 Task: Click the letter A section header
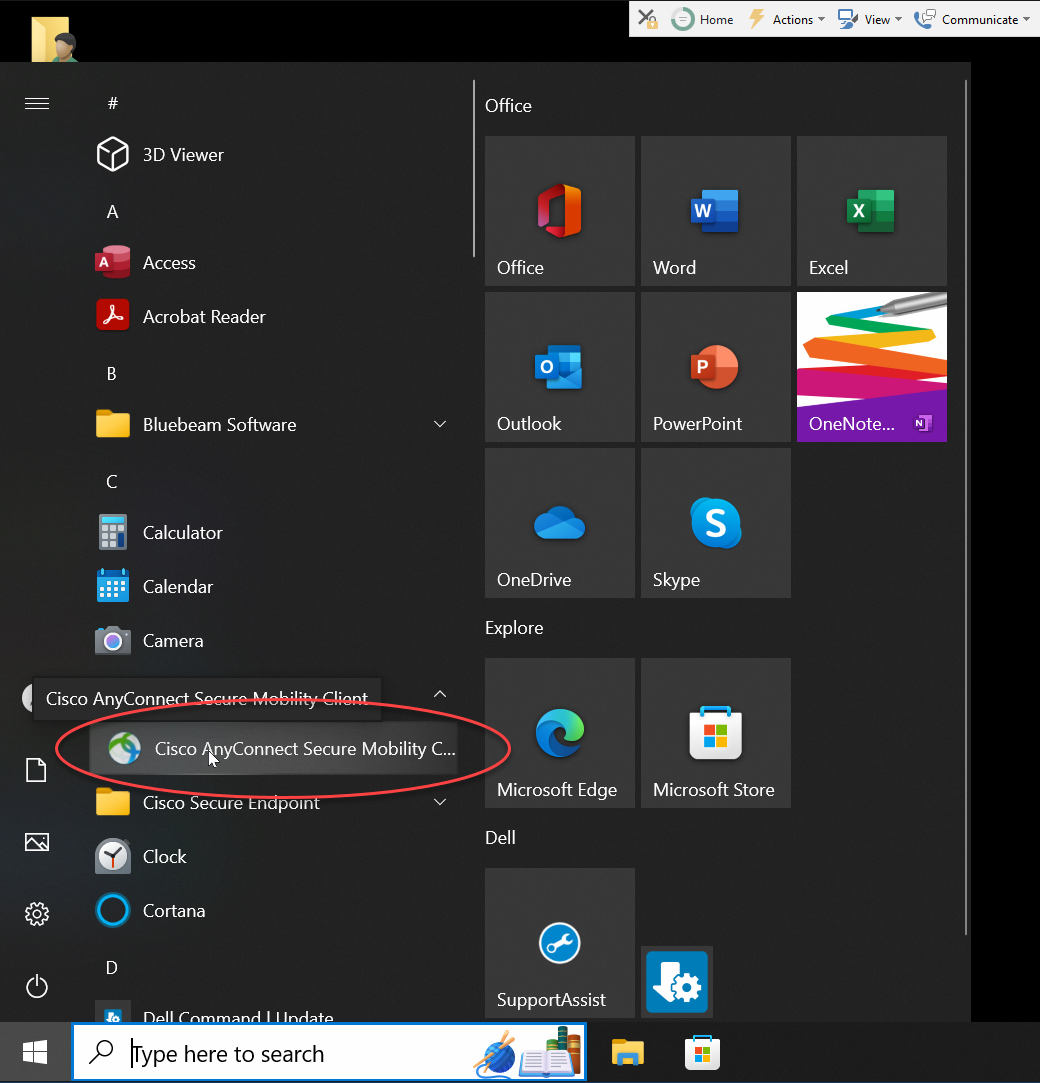click(113, 211)
